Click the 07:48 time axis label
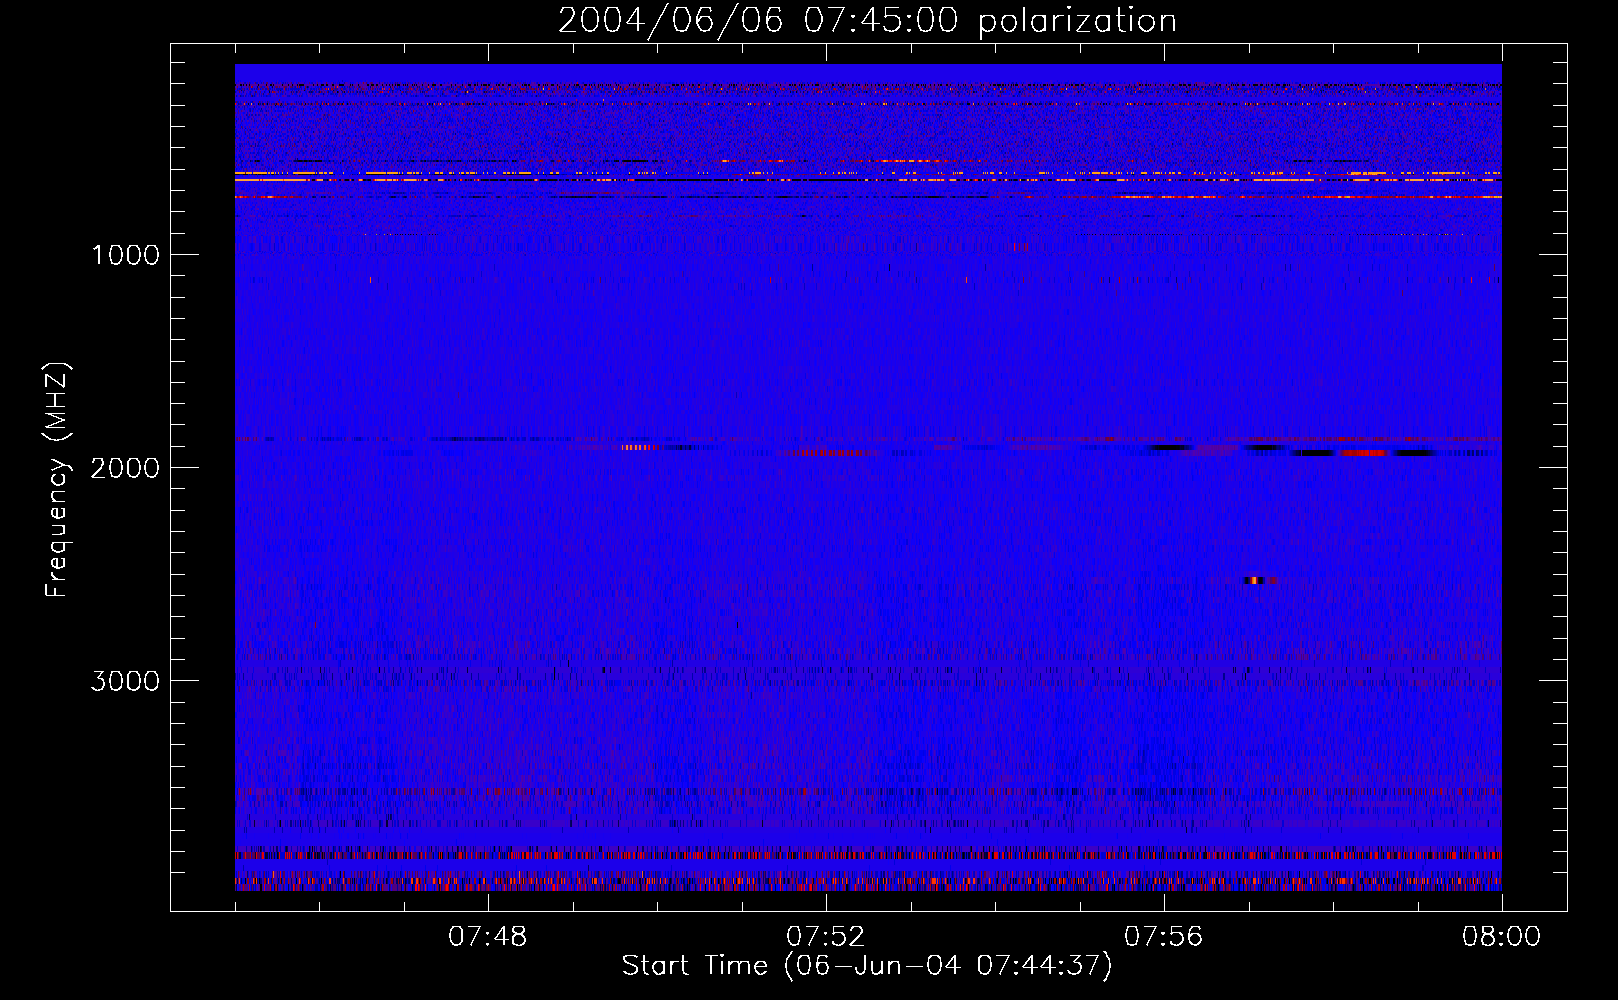 pyautogui.click(x=488, y=937)
